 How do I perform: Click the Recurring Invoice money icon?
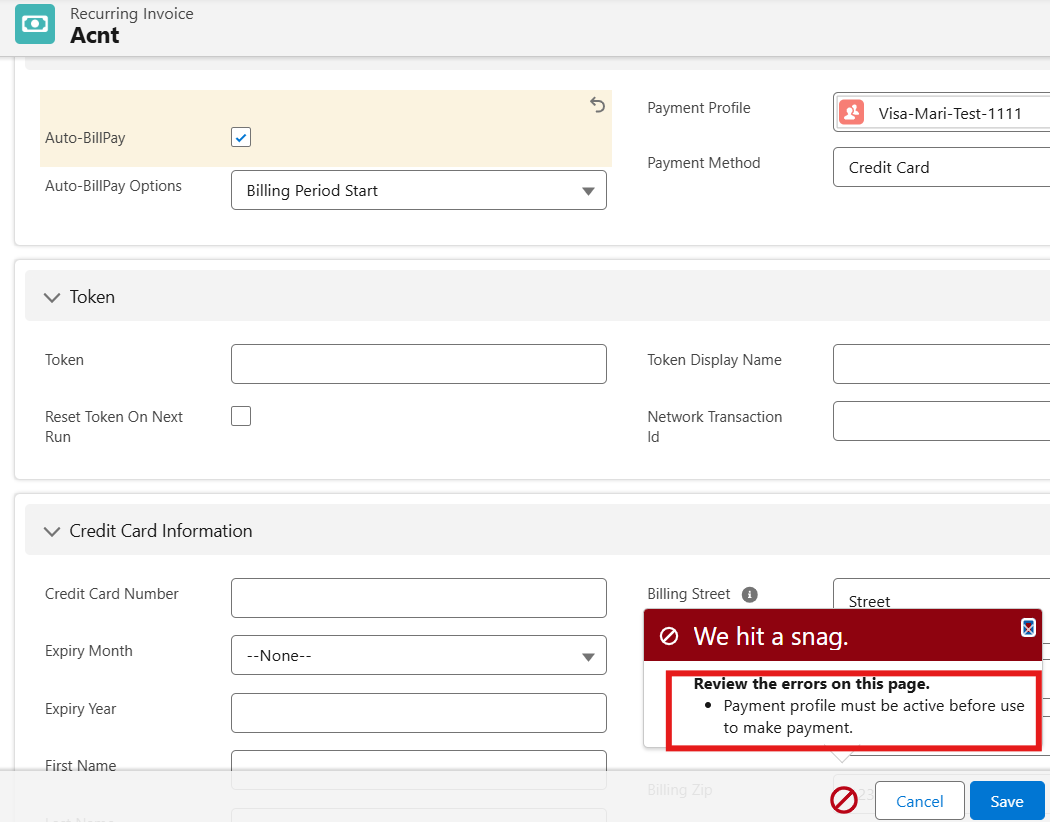tap(35, 24)
